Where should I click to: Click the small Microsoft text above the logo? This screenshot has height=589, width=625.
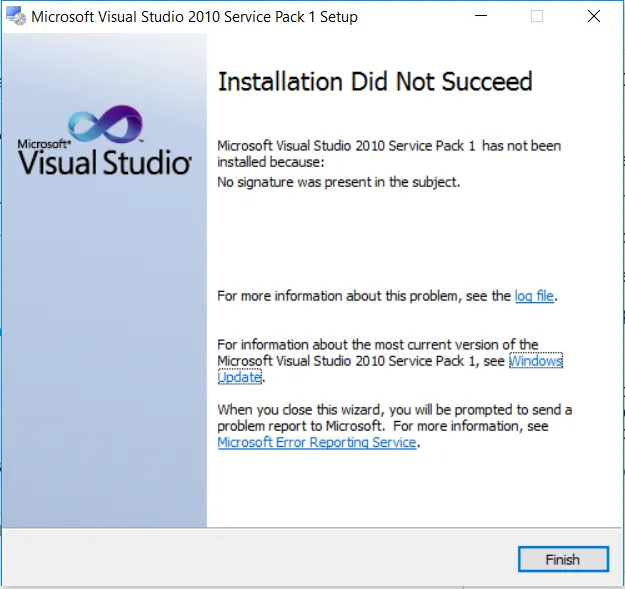(43, 144)
